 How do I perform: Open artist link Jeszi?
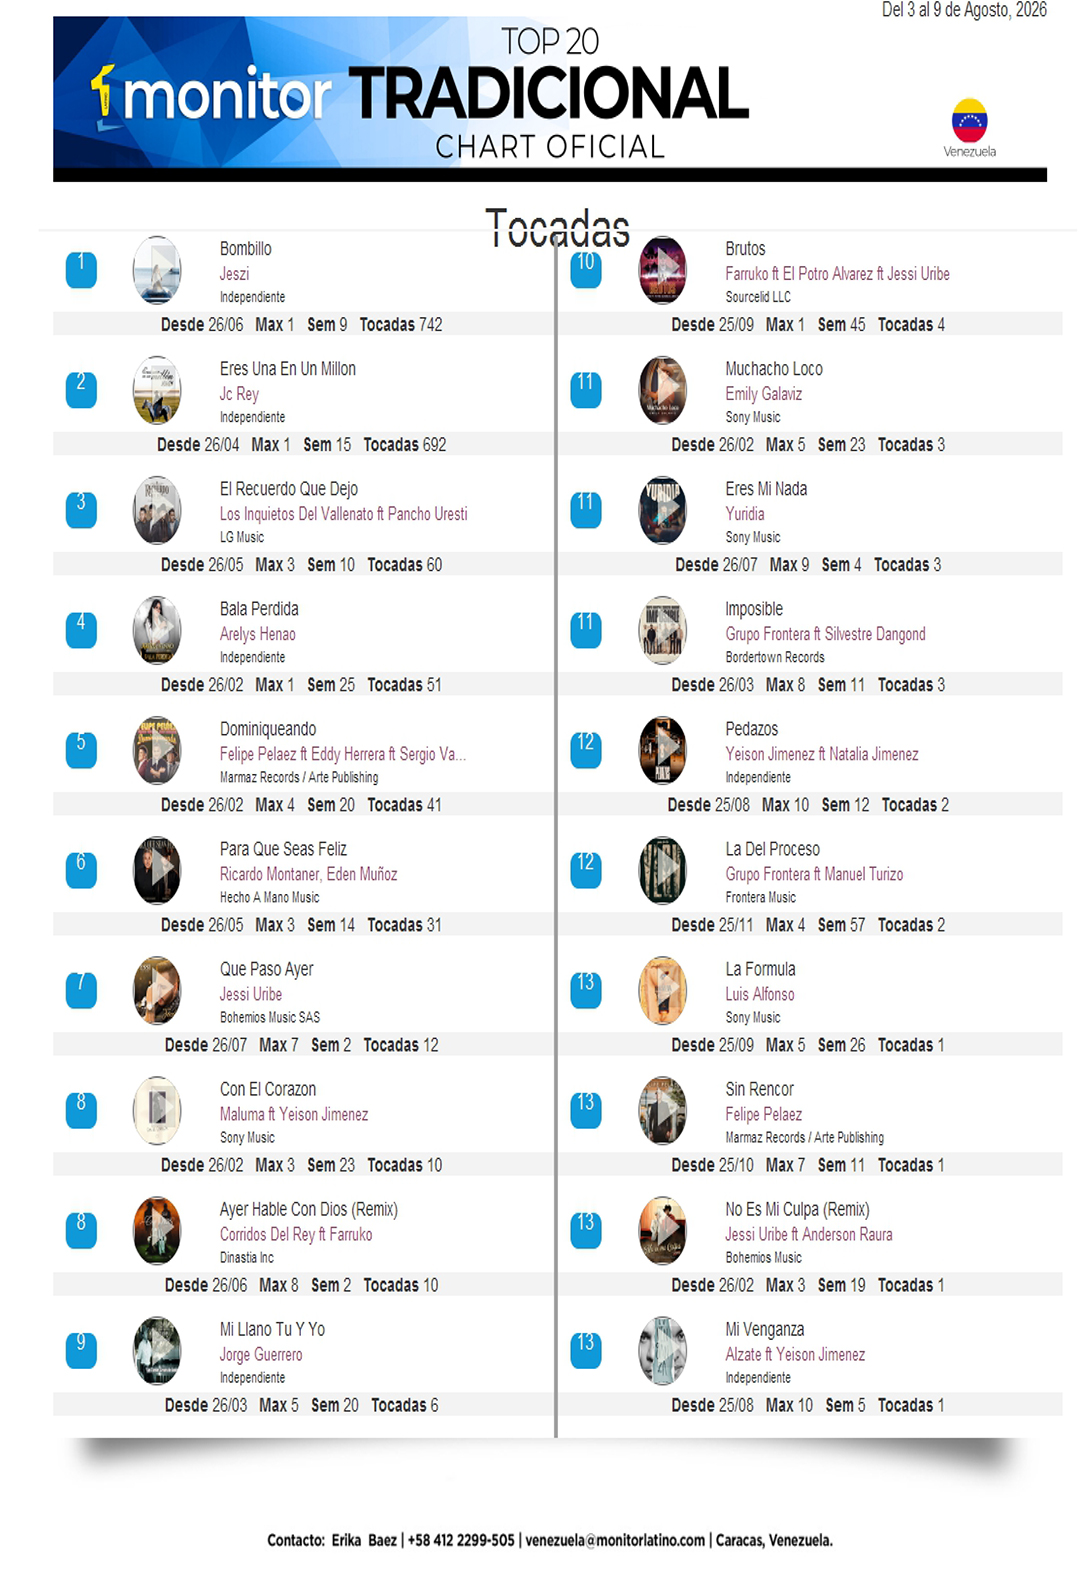click(234, 274)
